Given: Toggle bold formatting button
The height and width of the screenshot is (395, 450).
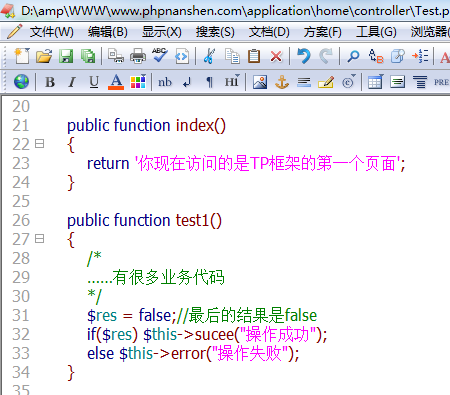Looking at the screenshot, I should [50, 82].
